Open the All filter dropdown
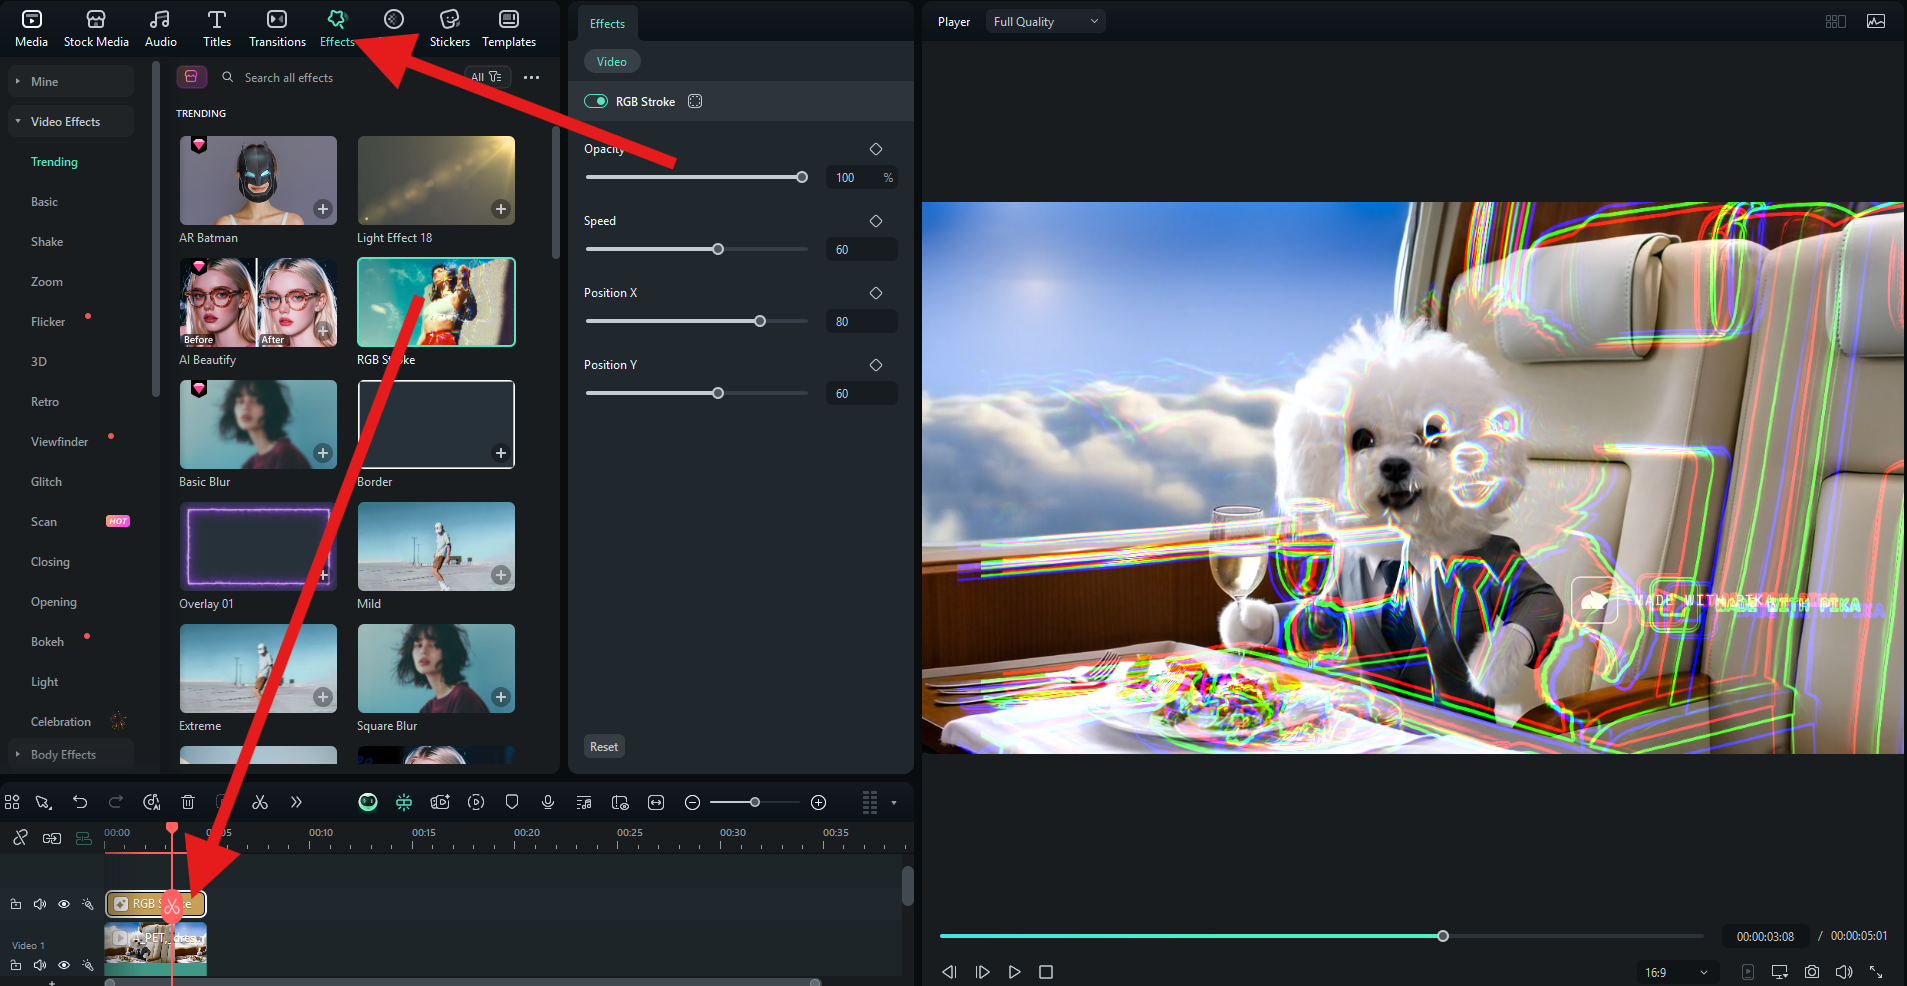Screen dimensions: 1907x986 (487, 77)
